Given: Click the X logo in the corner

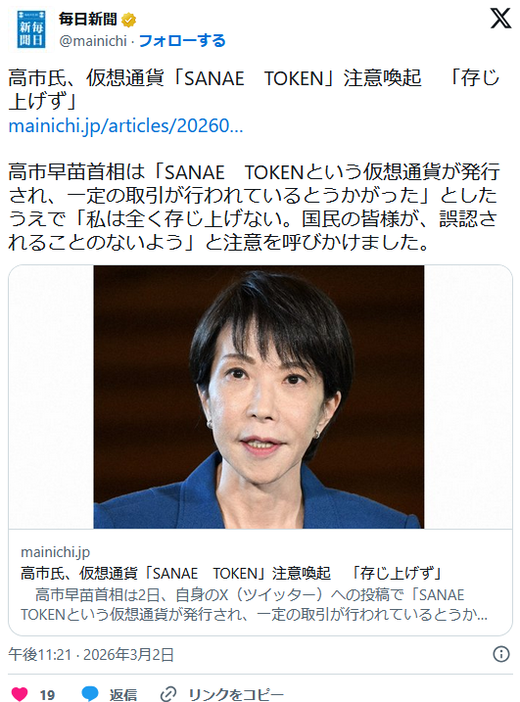Looking at the screenshot, I should 500,18.
